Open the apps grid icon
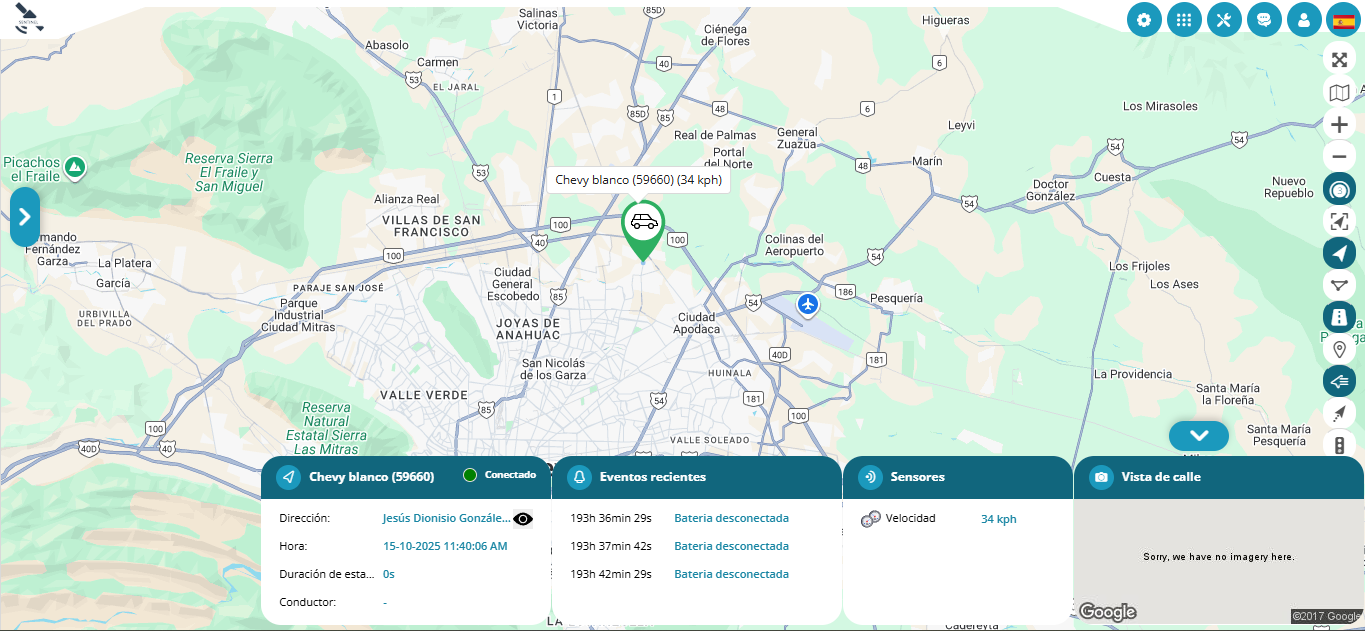The width and height of the screenshot is (1365, 631). click(x=1184, y=19)
